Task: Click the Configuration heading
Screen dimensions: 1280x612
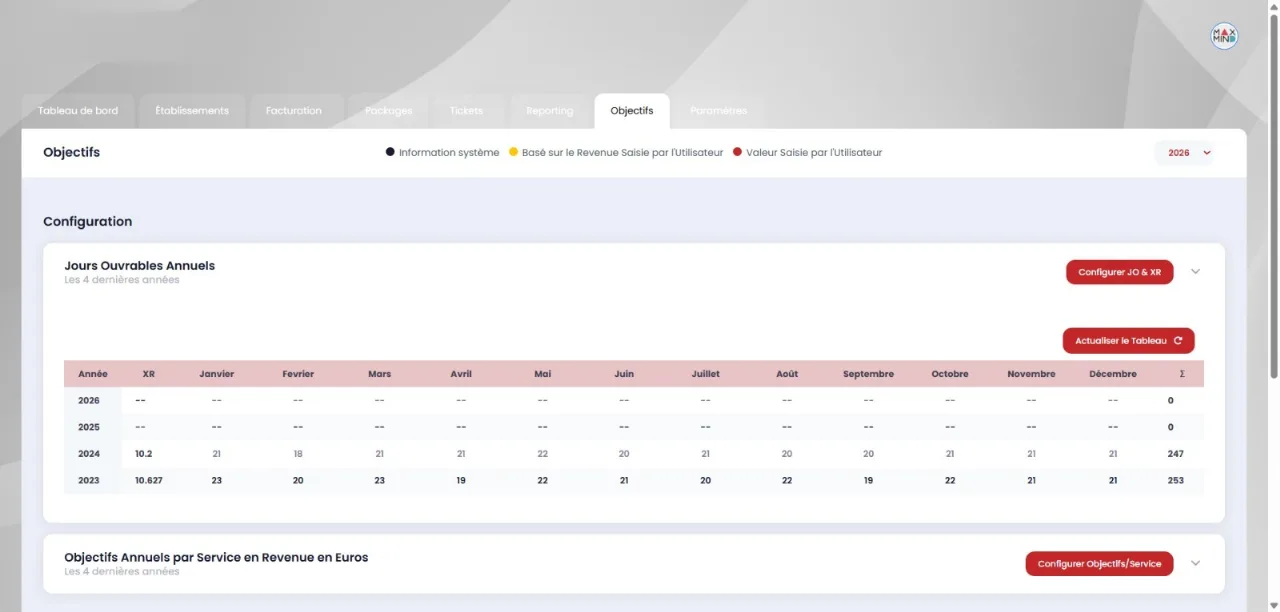Action: pyautogui.click(x=87, y=221)
